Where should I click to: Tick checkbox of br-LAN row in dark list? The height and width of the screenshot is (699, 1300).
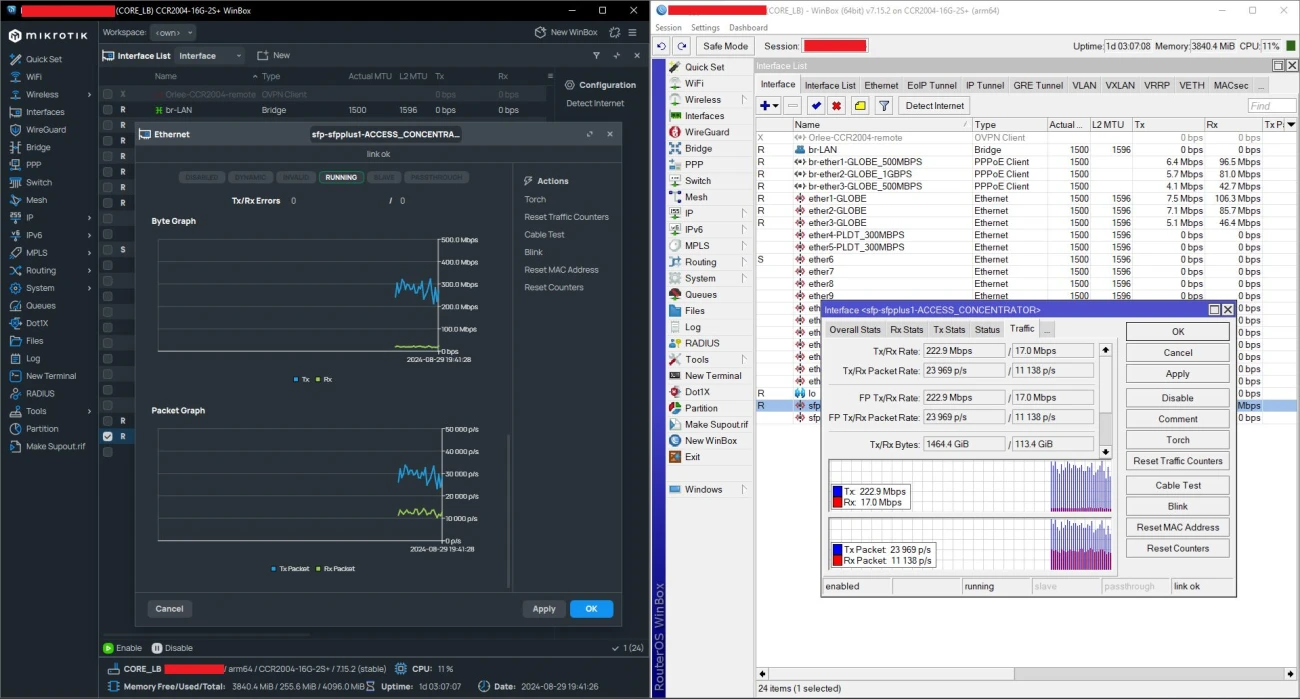(108, 110)
